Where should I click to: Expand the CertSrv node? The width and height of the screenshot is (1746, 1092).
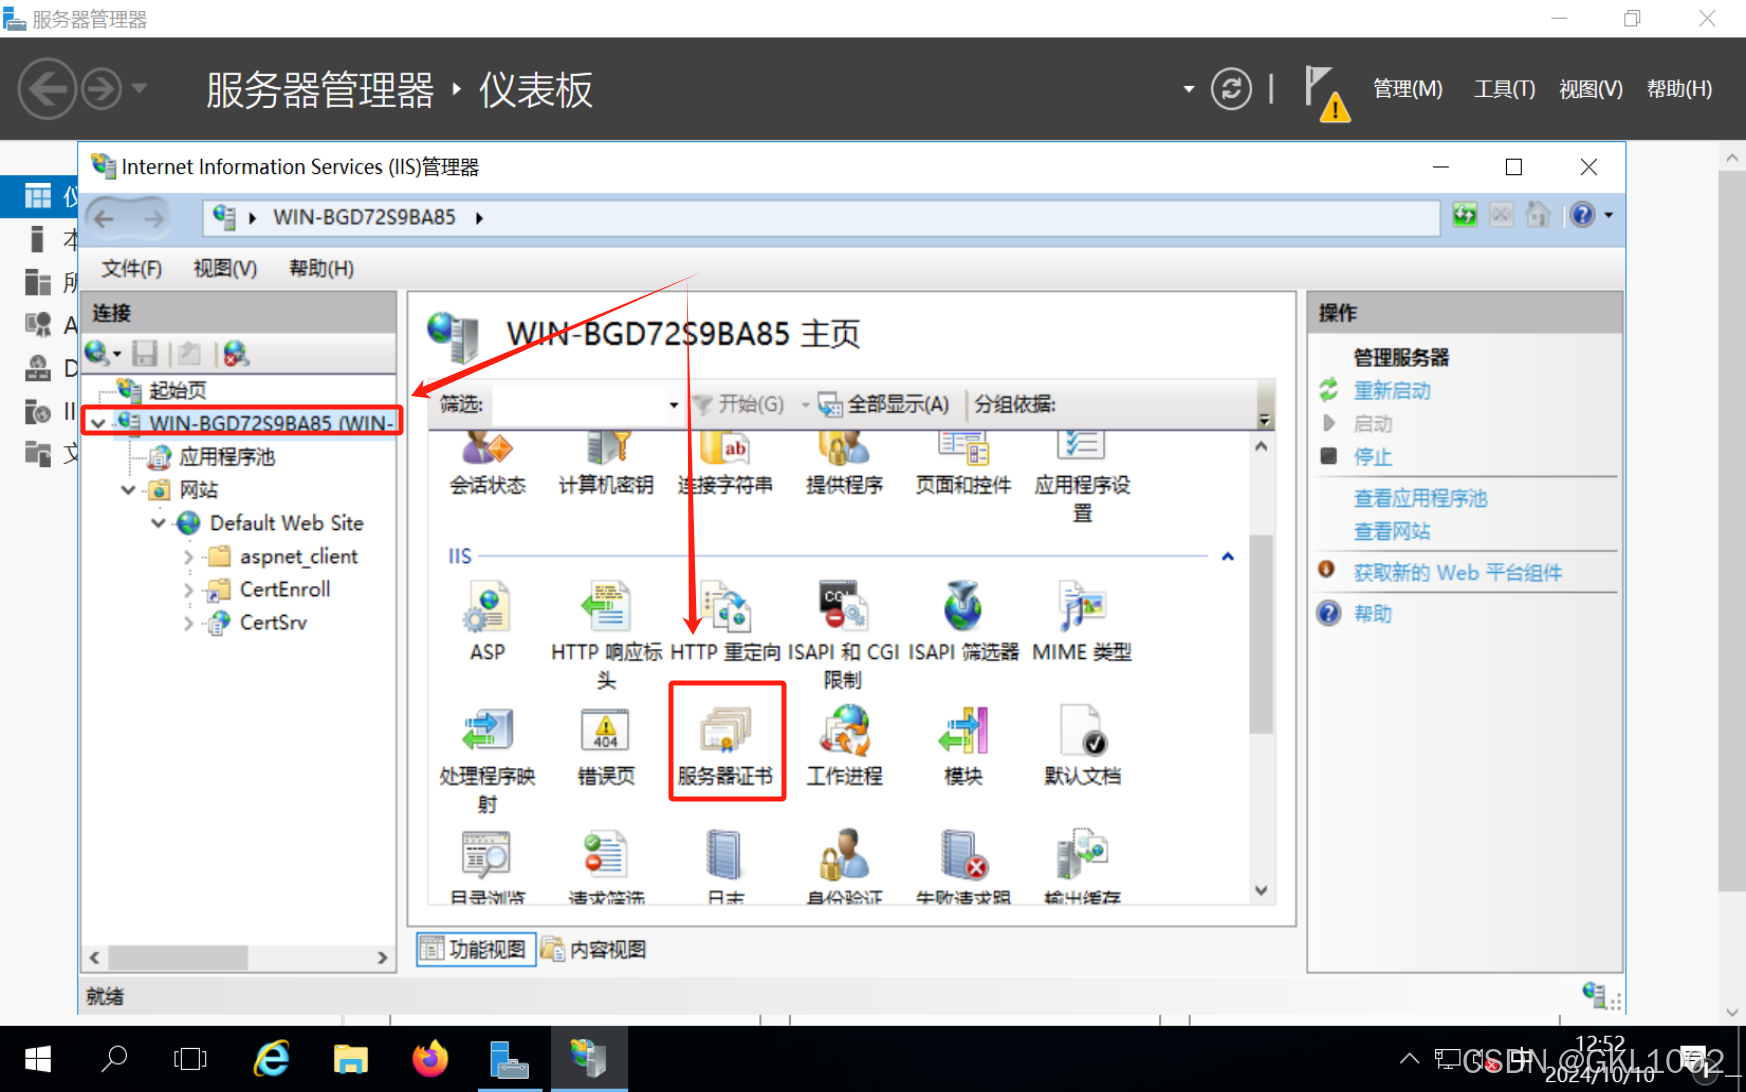[189, 623]
